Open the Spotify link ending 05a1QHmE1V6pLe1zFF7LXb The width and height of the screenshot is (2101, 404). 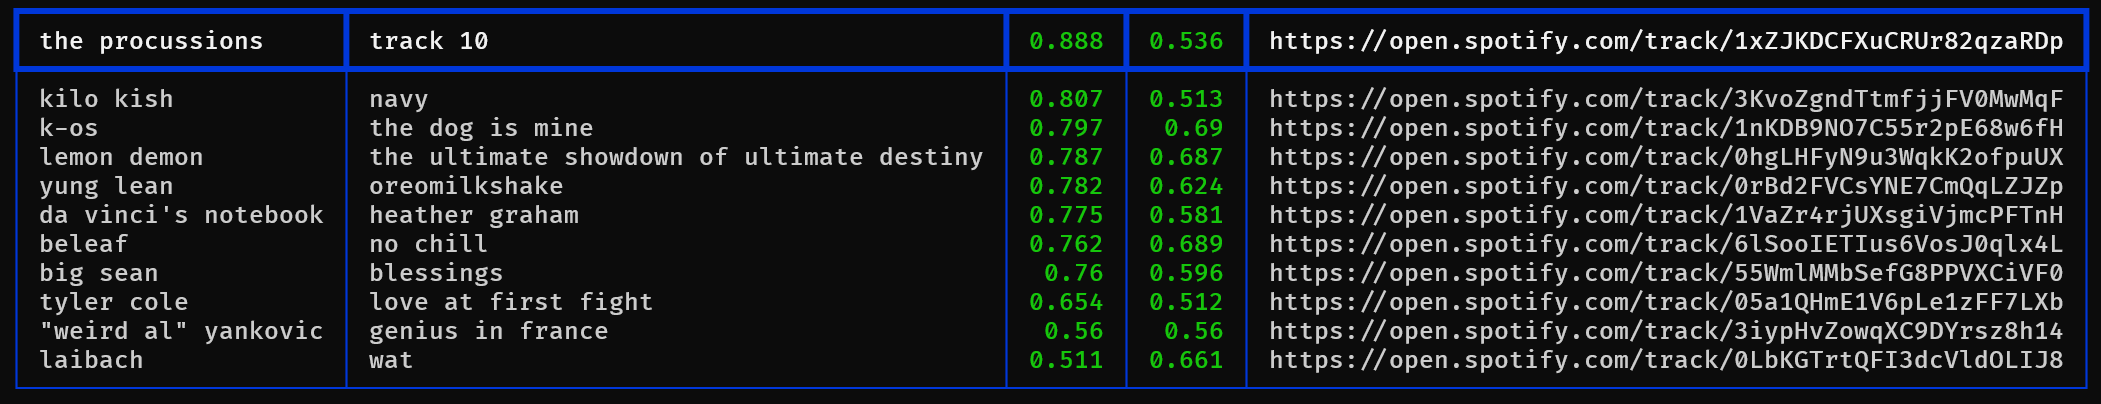pyautogui.click(x=1666, y=302)
